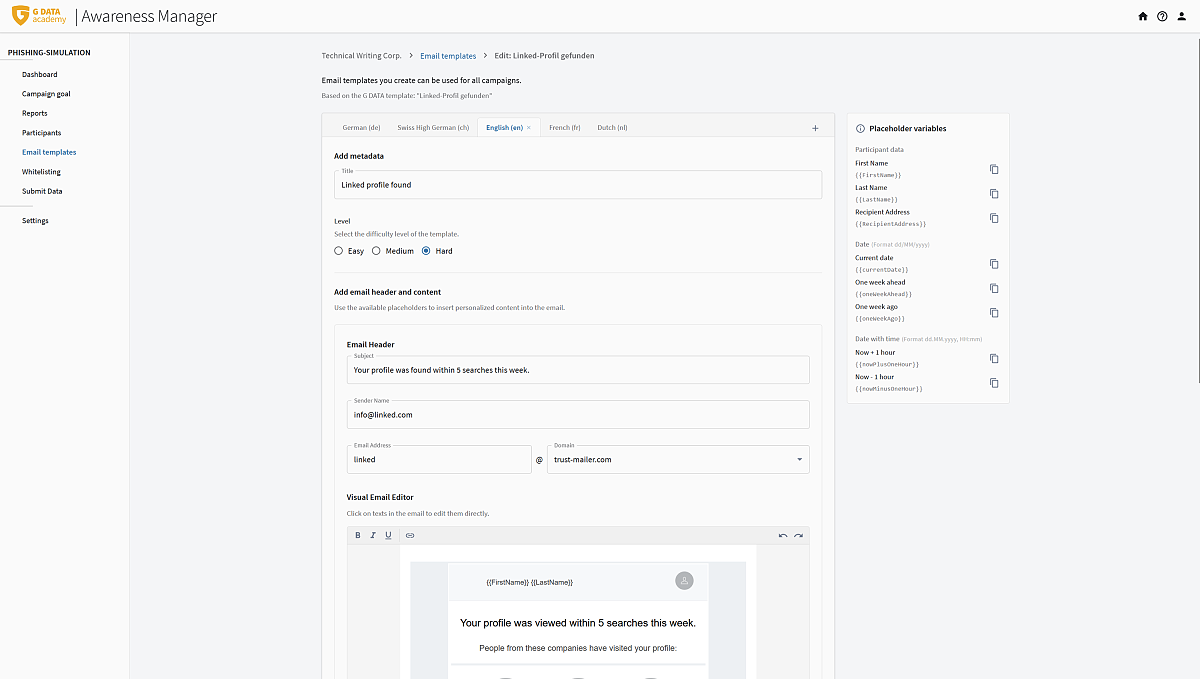Viewport: 1200px width, 679px height.
Task: Apply underline formatting in email editor
Action: (388, 535)
